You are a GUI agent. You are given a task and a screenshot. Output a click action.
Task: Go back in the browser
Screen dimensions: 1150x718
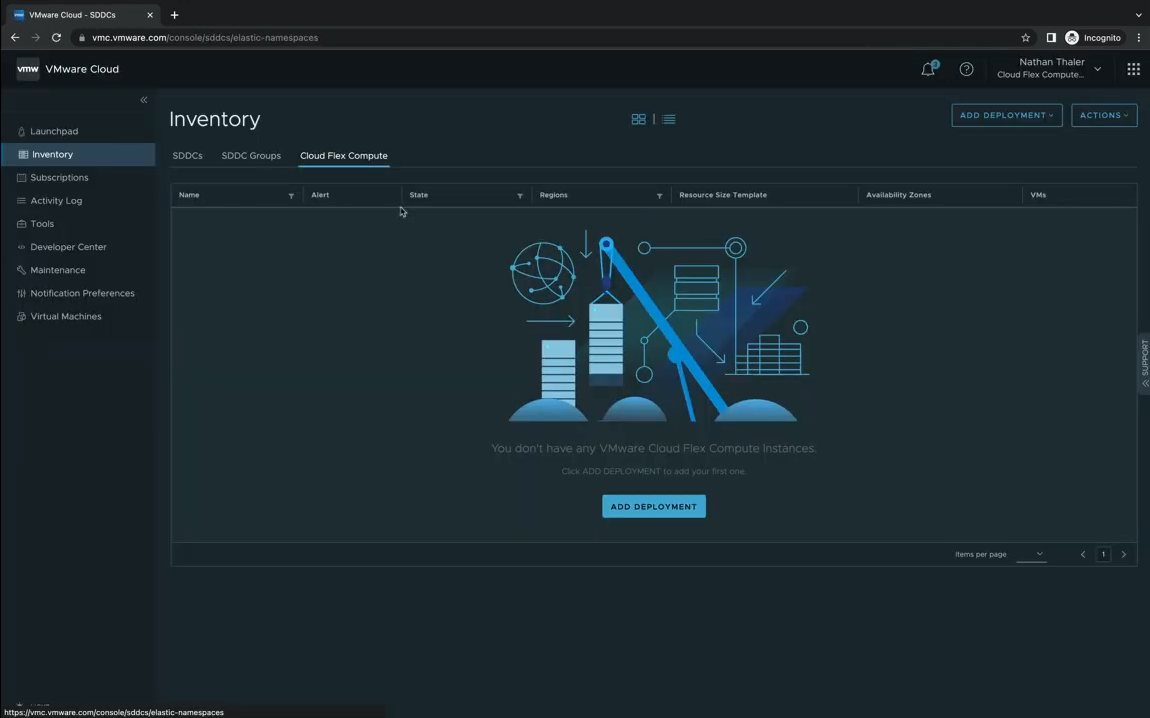coord(15,37)
